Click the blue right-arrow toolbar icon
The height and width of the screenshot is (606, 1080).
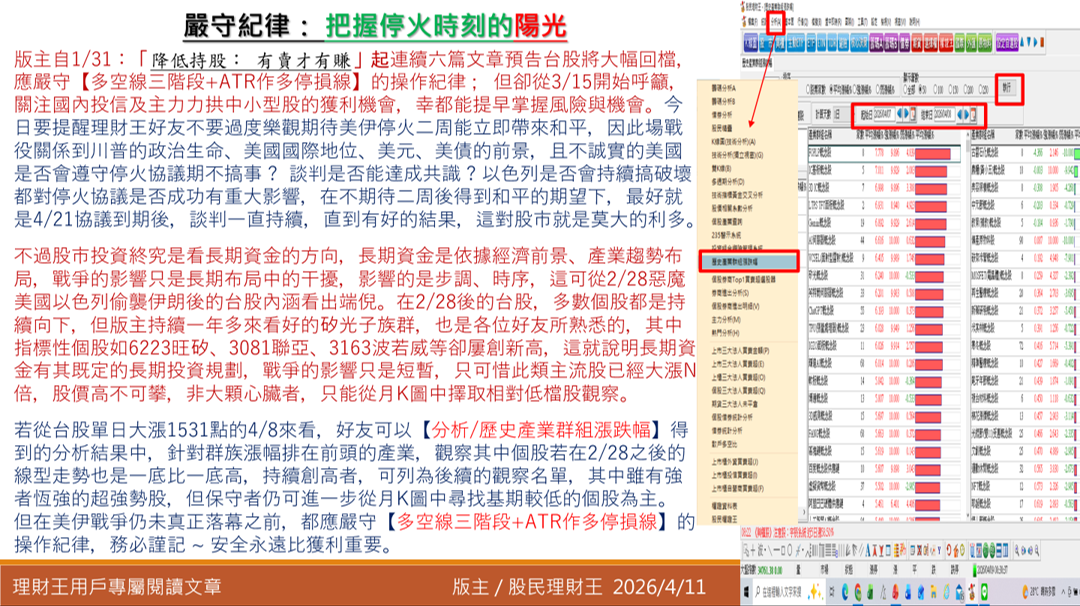coord(1035,42)
